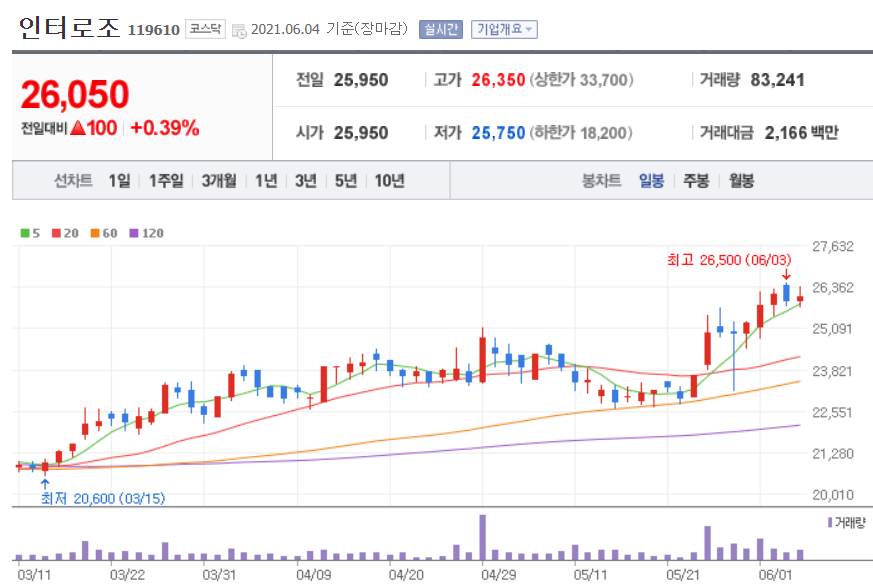Click the 거래량 value 83,241
The height and width of the screenshot is (588, 873).
coord(777,80)
